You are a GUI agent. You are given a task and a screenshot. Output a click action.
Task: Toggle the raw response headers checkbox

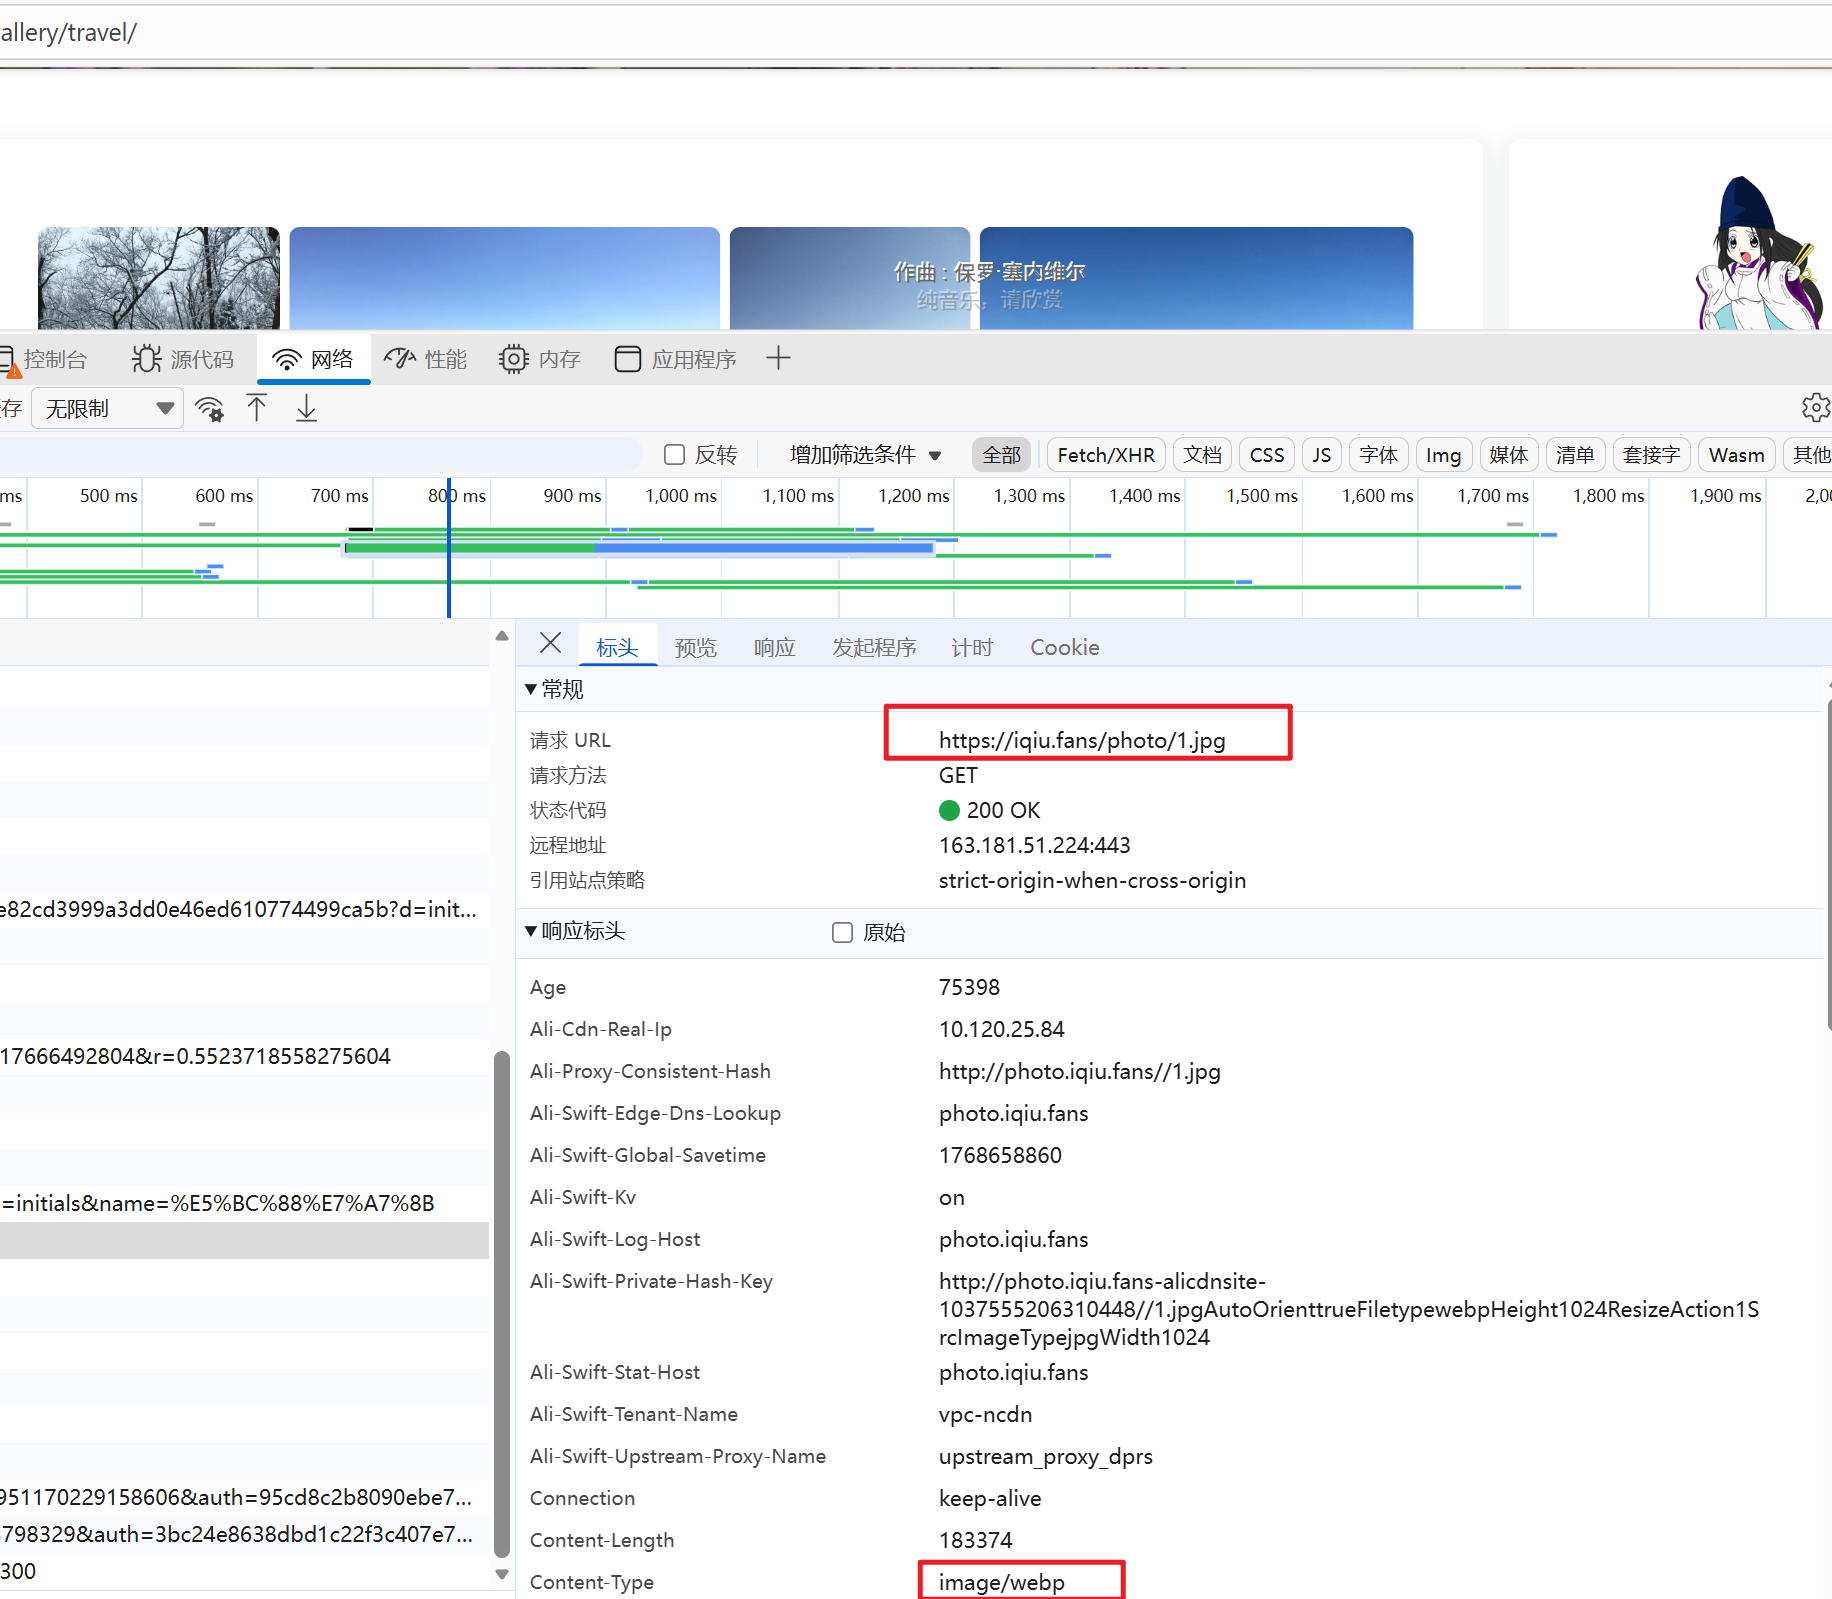point(843,932)
